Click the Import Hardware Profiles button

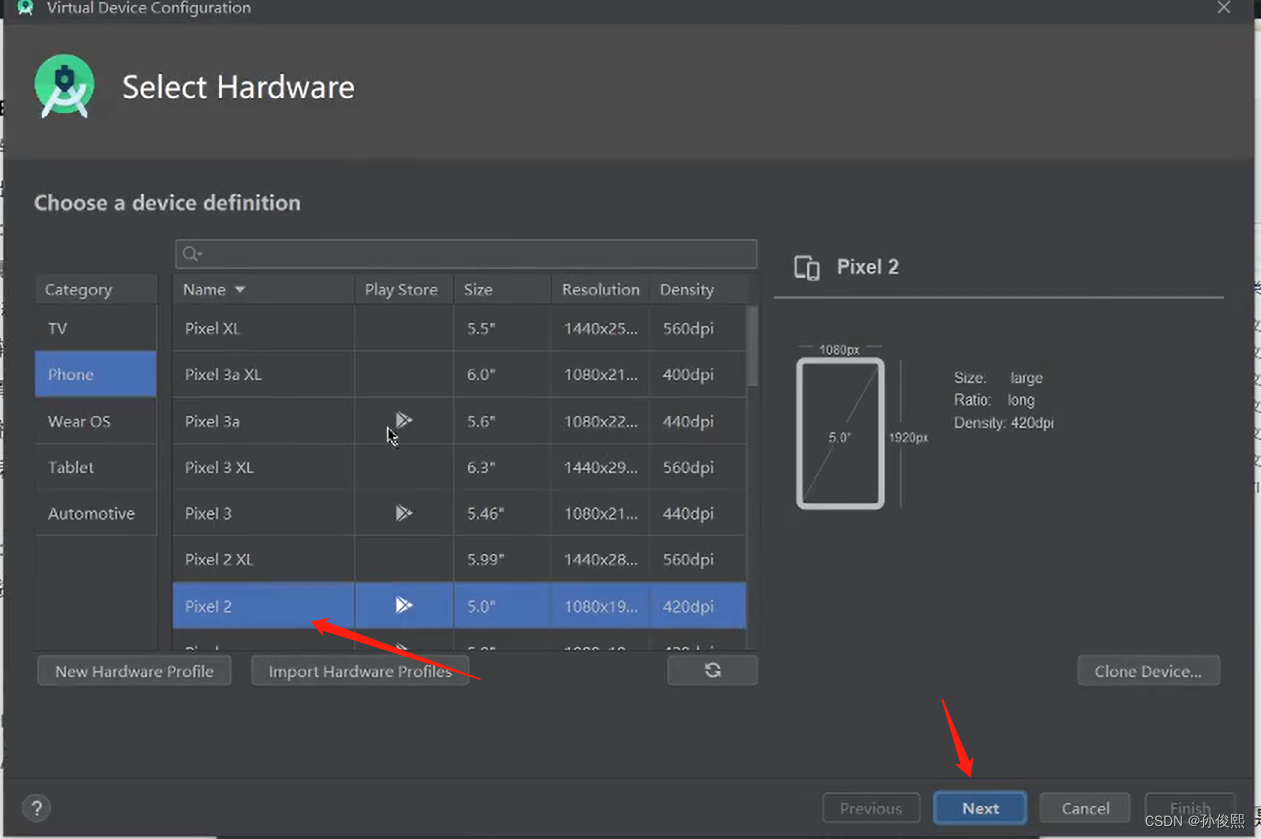click(360, 671)
